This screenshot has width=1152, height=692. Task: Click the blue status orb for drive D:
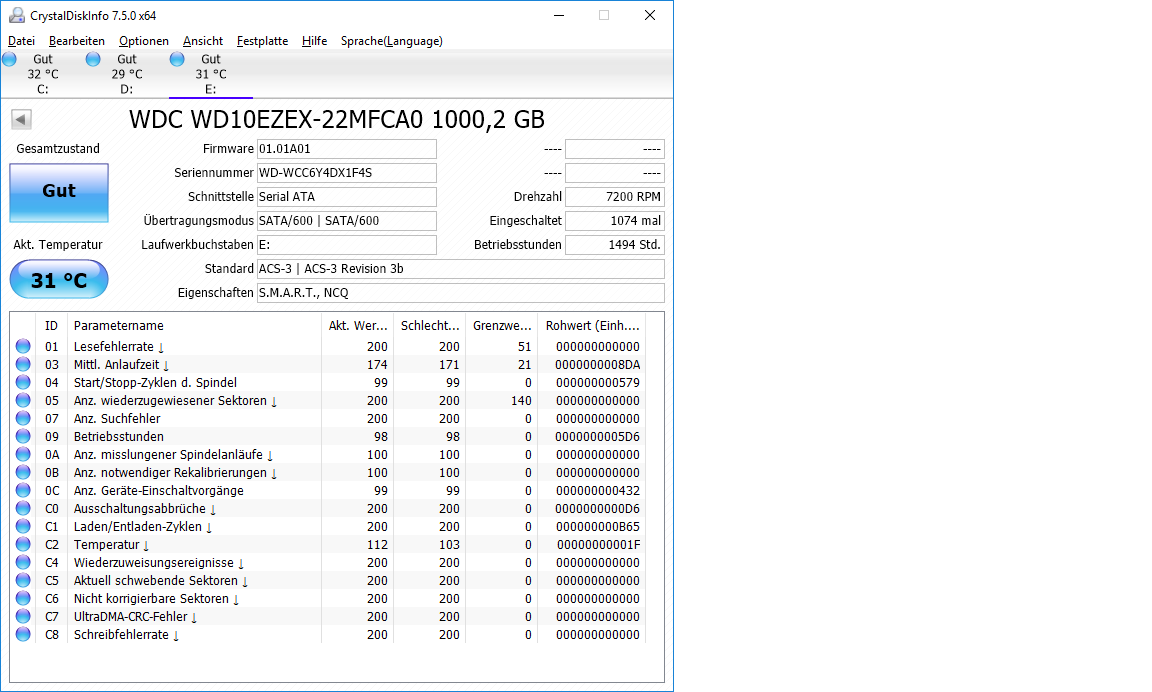tap(93, 60)
